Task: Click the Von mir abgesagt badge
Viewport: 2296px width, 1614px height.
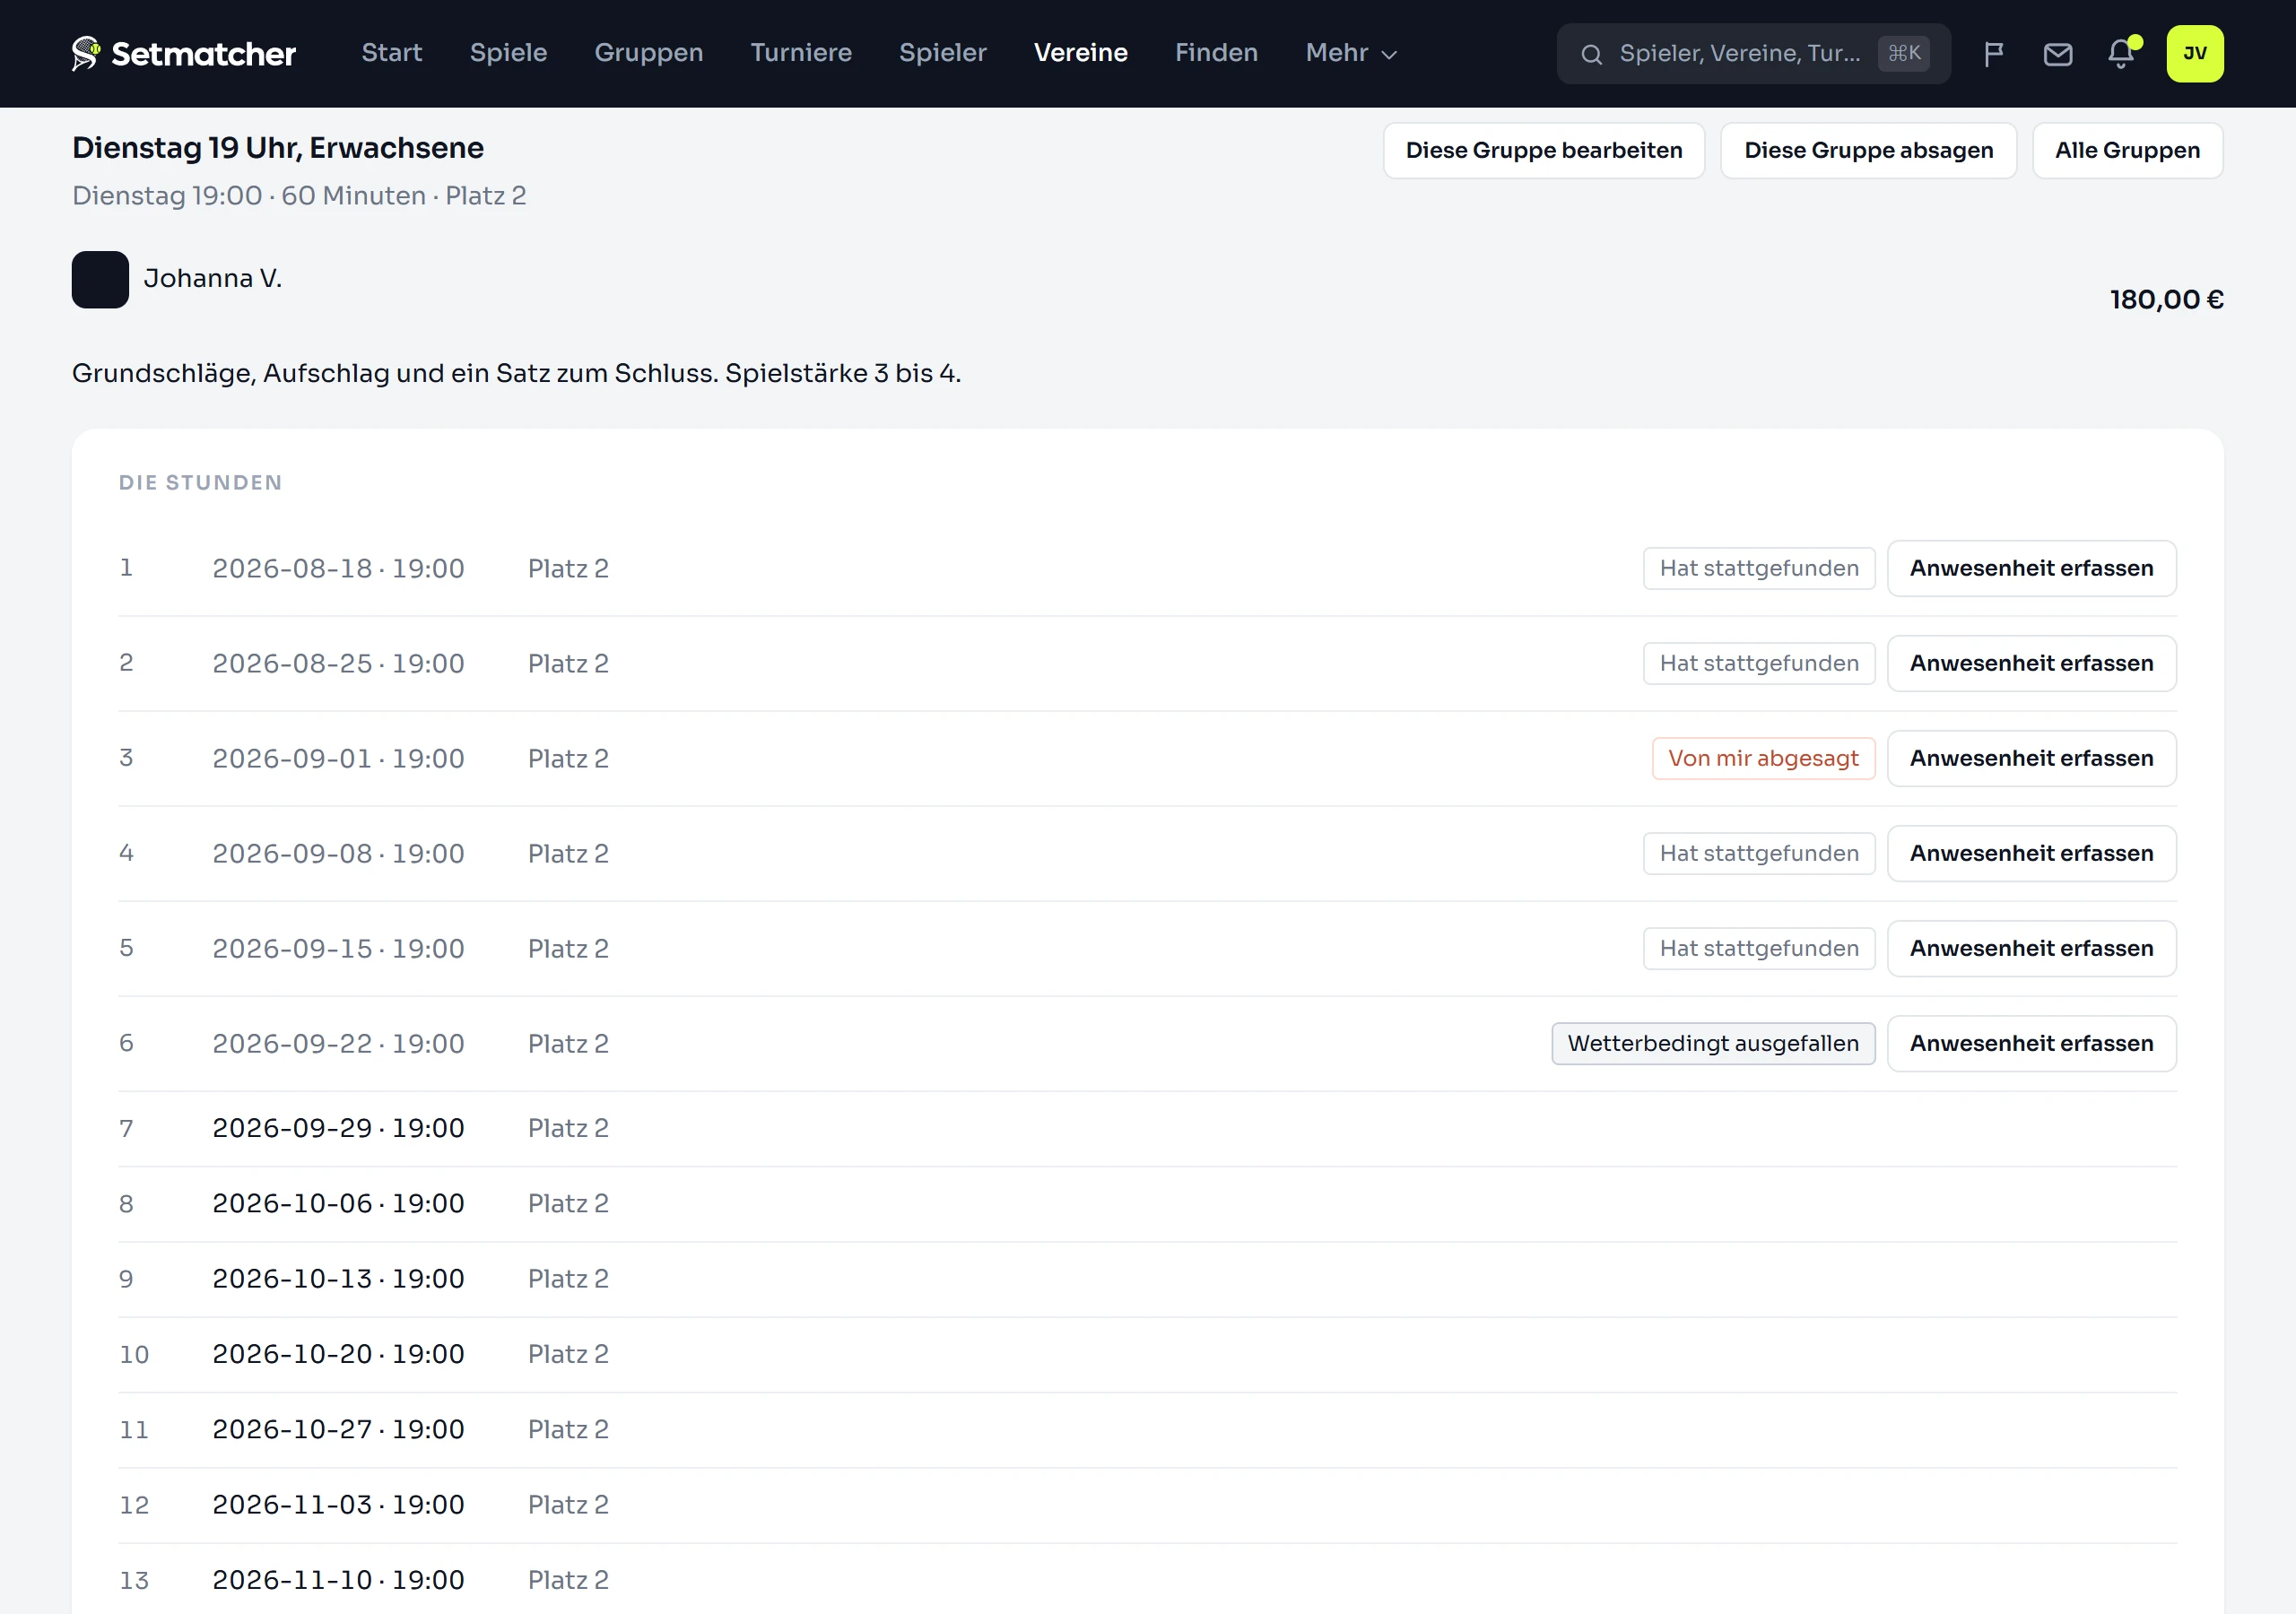Action: (x=1763, y=759)
